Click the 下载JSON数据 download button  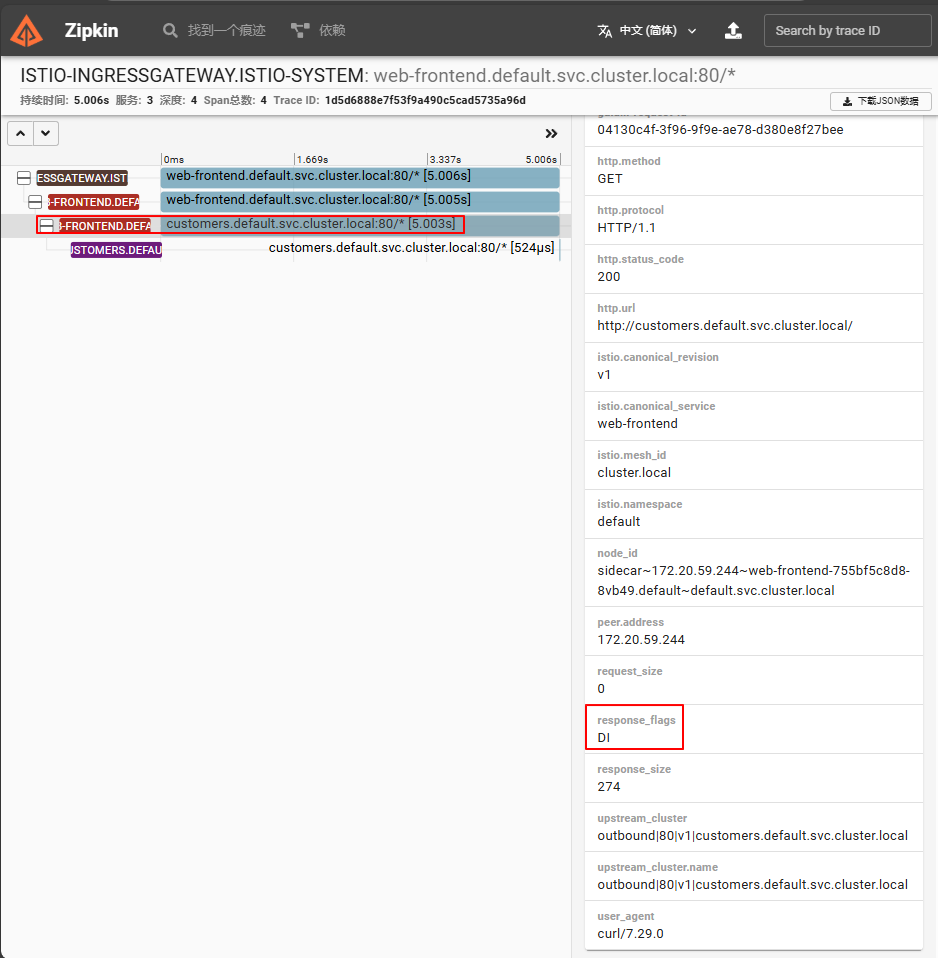881,101
